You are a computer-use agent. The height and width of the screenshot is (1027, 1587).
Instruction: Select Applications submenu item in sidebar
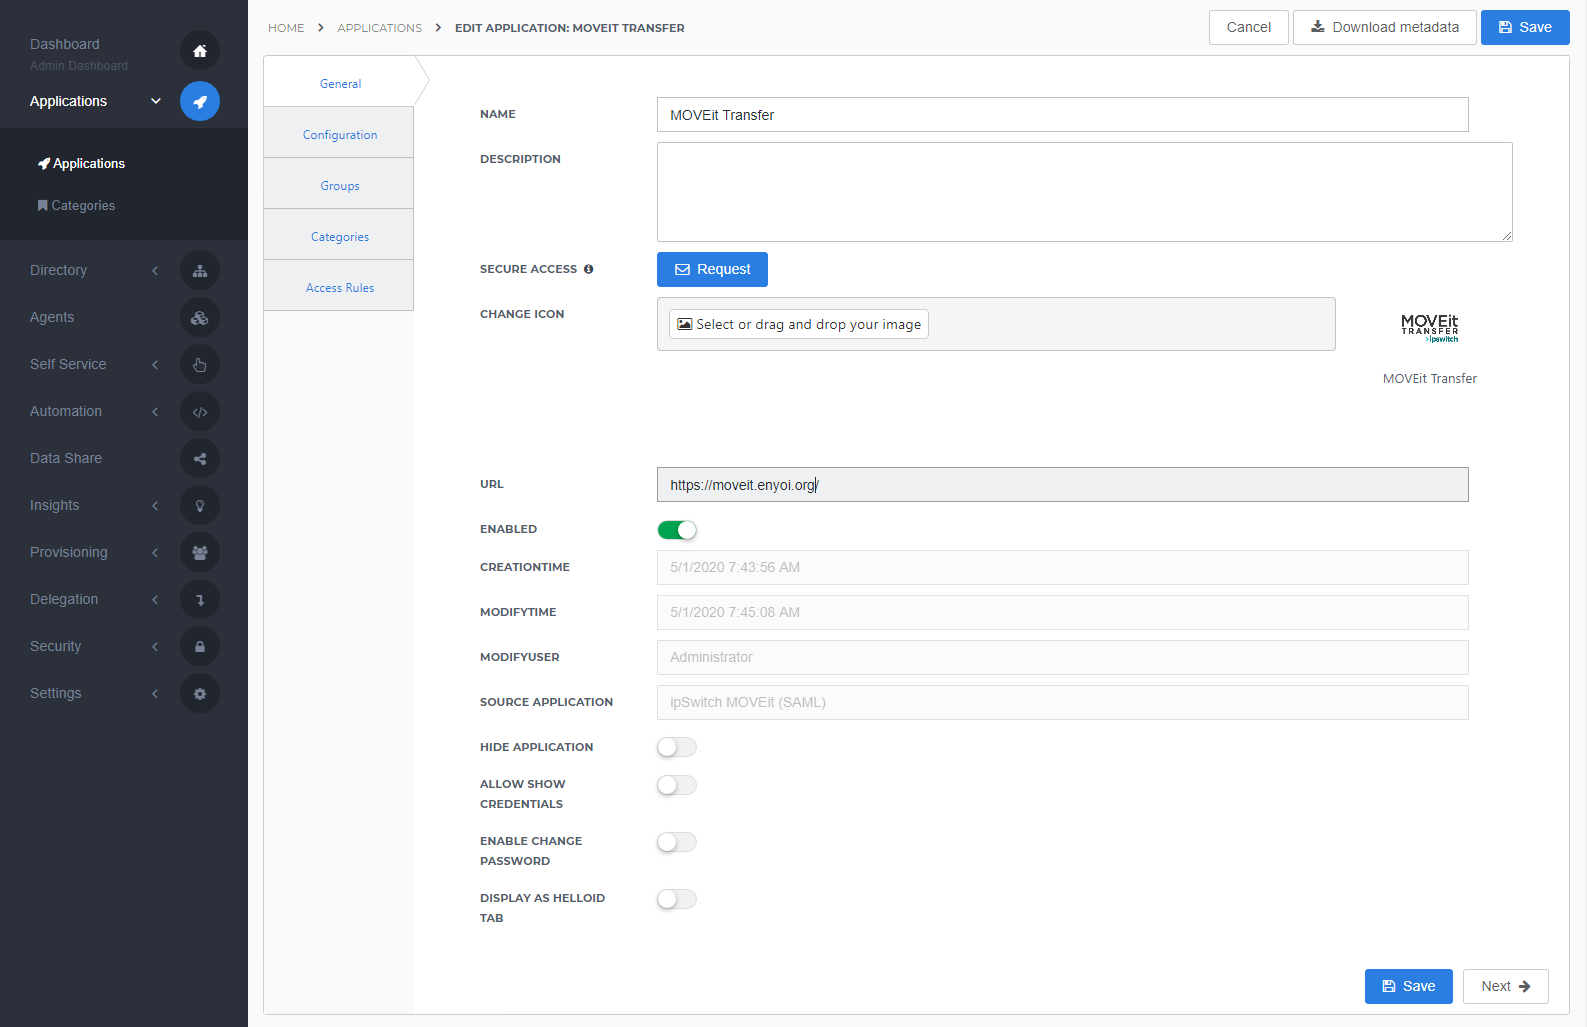[81, 163]
